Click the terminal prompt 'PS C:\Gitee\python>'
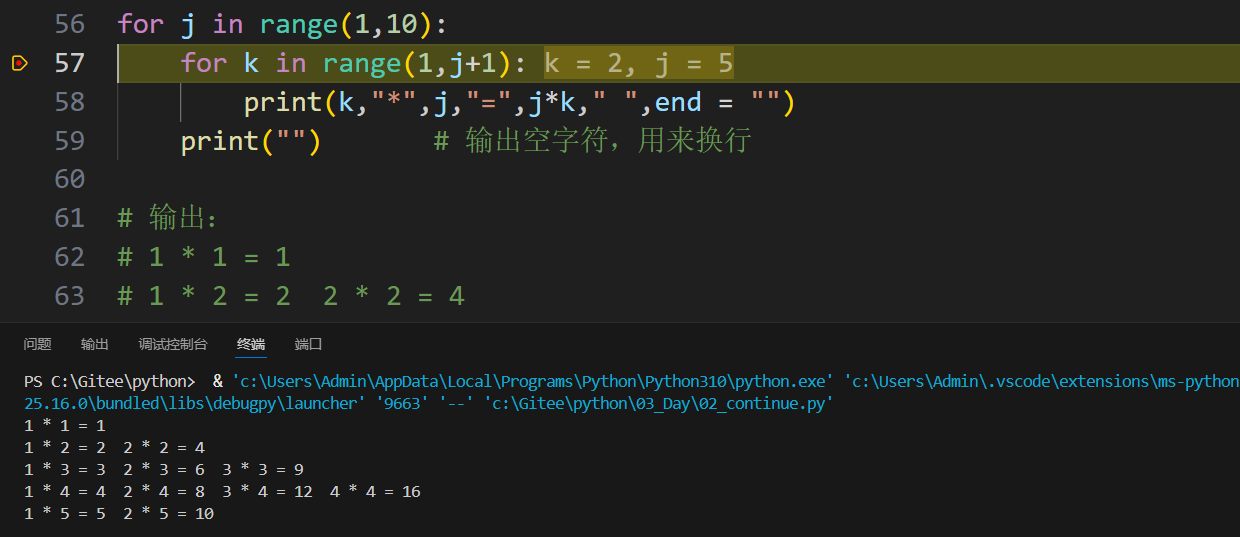Screen dimensions: 1240x537 click(x=110, y=381)
